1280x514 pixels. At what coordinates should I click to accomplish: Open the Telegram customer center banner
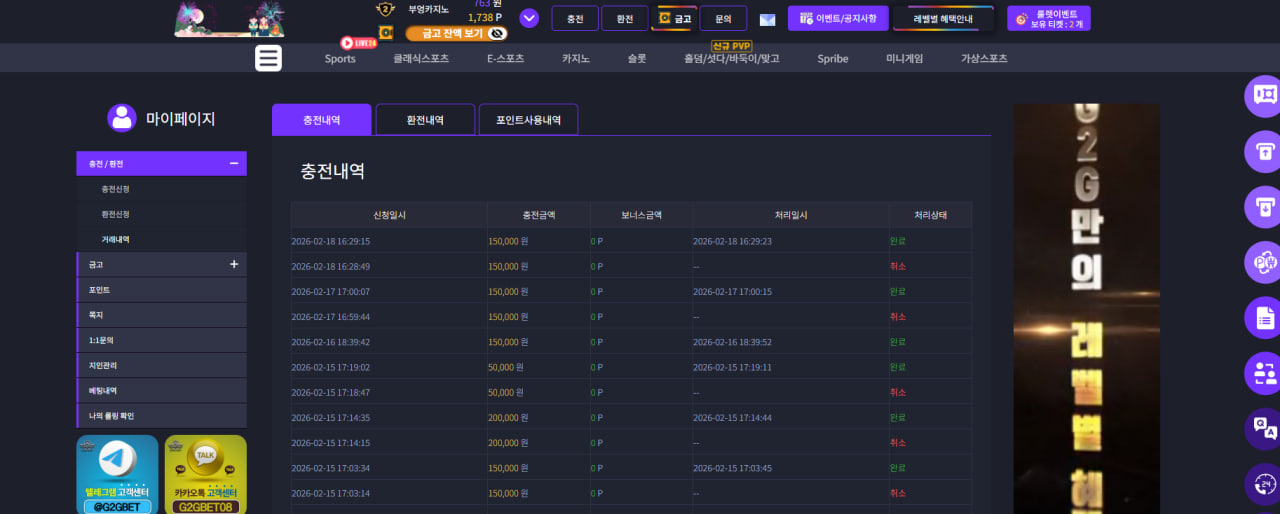tap(118, 474)
